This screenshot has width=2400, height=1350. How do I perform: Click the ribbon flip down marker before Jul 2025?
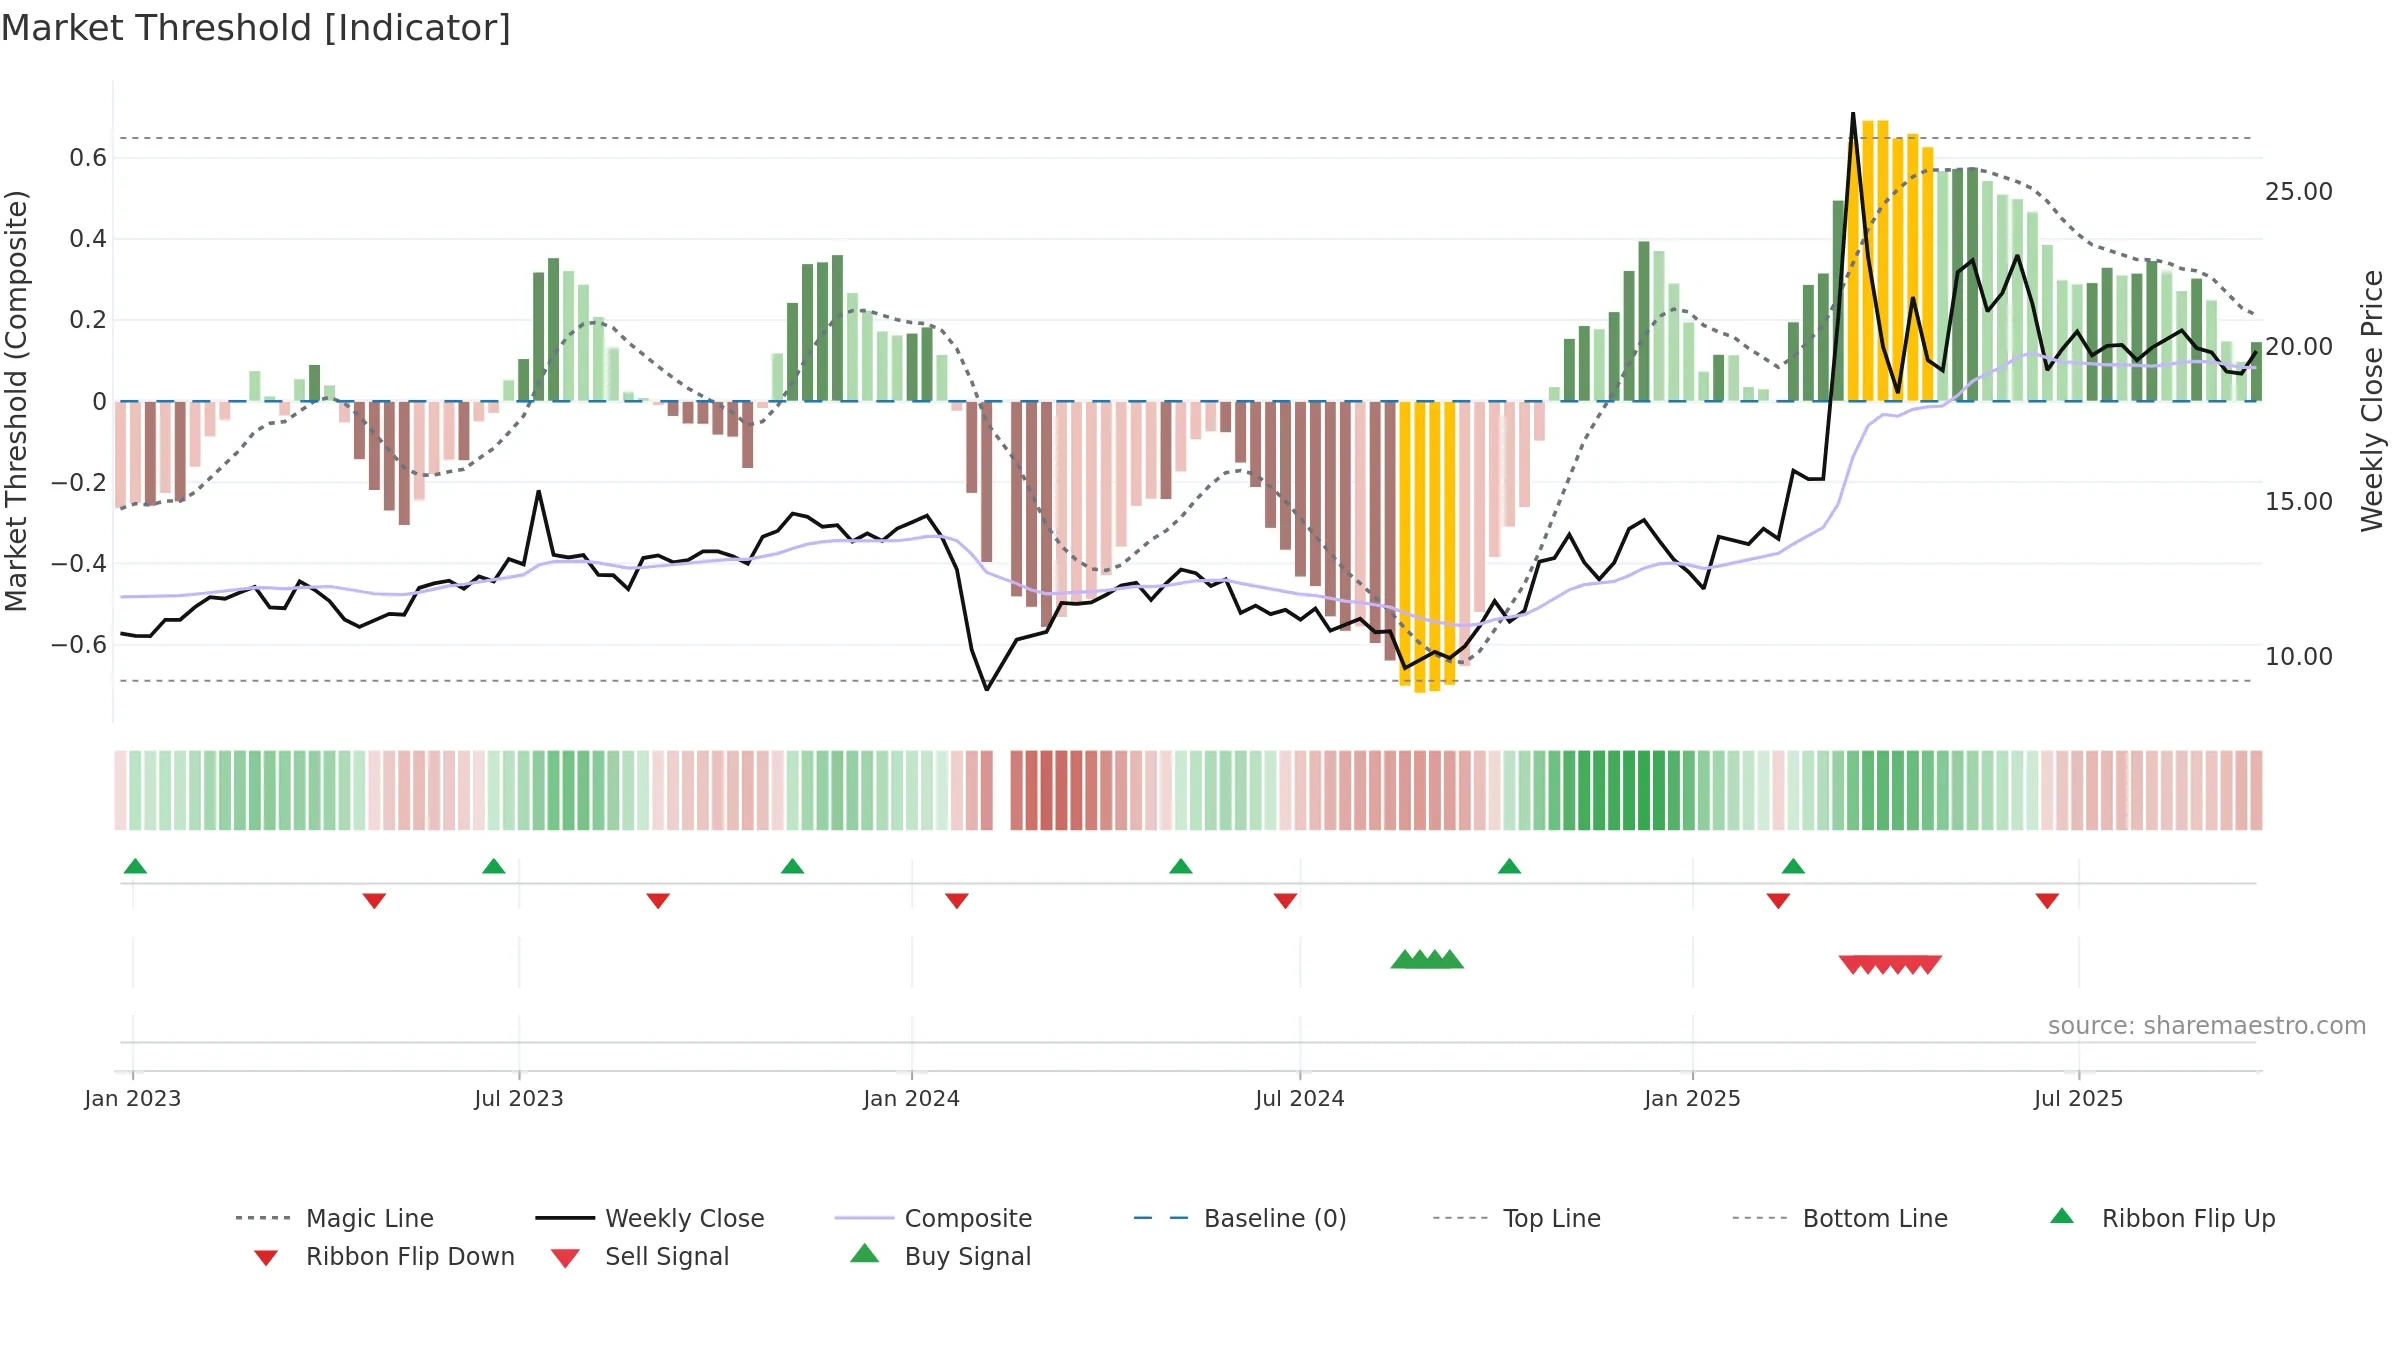point(2047,901)
